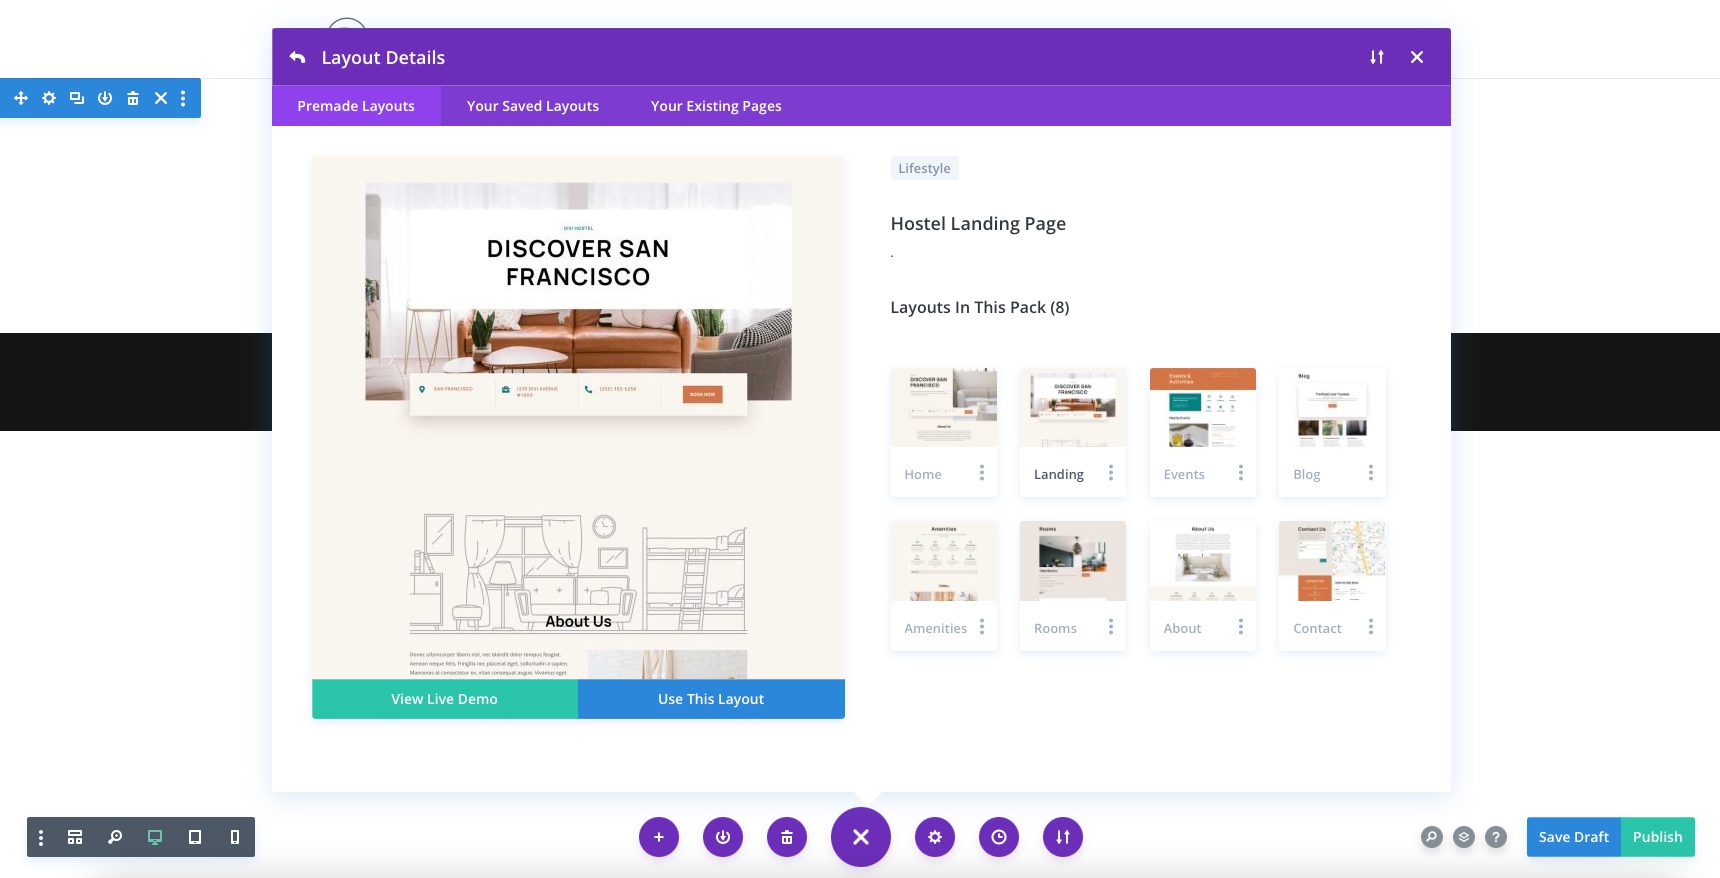Click the Lifestyle category tag
This screenshot has width=1720, height=878.
click(x=924, y=168)
